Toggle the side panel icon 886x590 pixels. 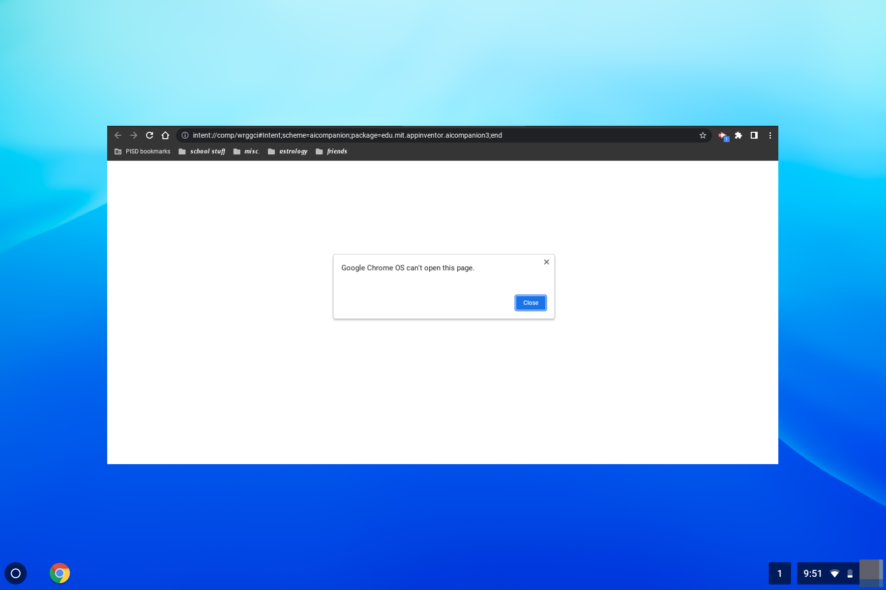[x=754, y=136]
